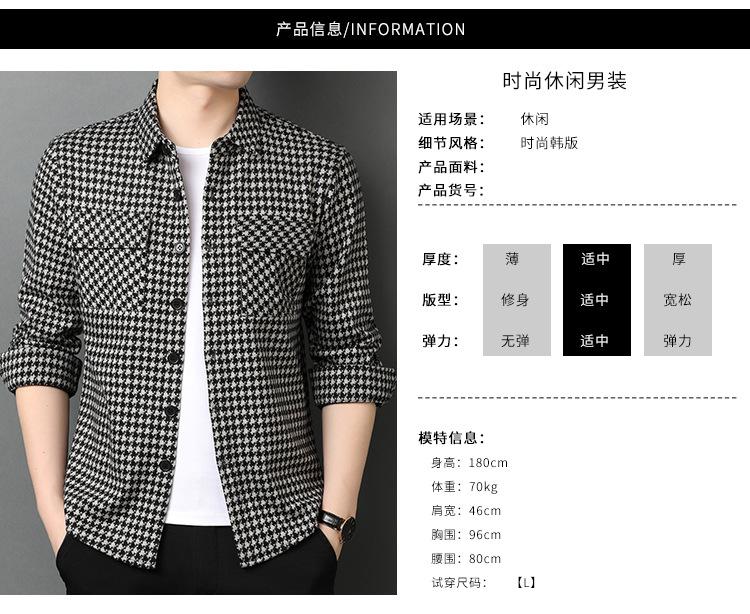Click the tried-on size 【L】 marker
The width and height of the screenshot is (750, 614).
pyautogui.click(x=526, y=582)
